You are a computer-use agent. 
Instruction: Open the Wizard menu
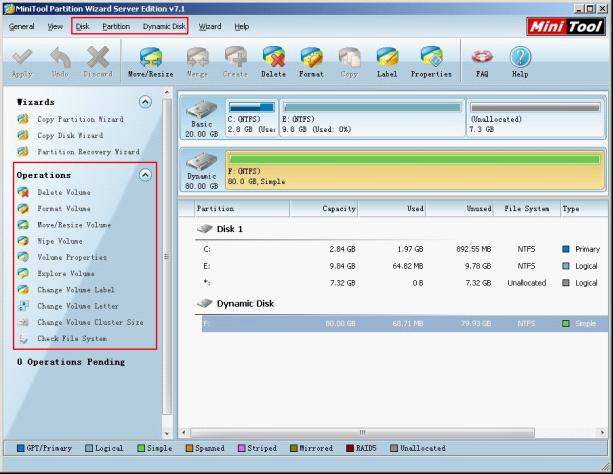pyautogui.click(x=210, y=27)
